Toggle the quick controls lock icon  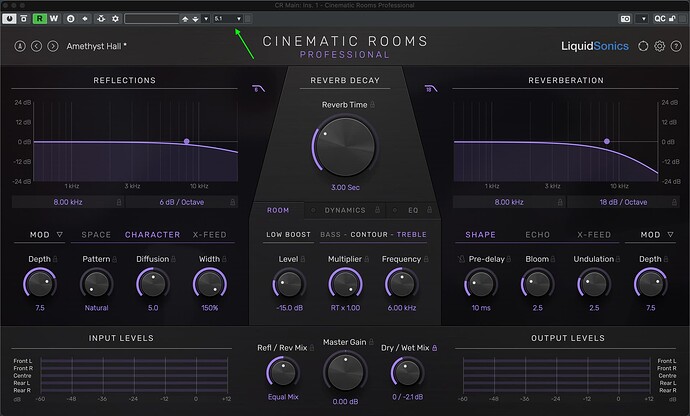coord(672,18)
